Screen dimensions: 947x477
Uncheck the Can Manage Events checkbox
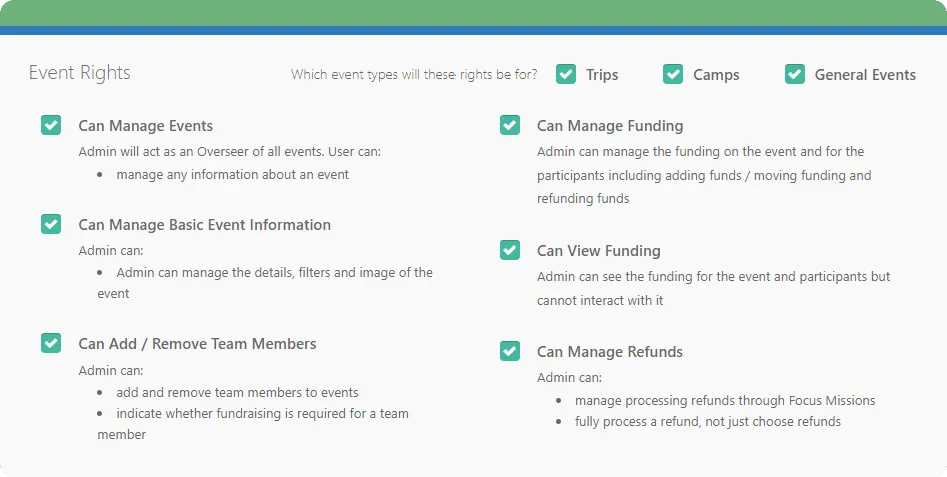point(51,125)
